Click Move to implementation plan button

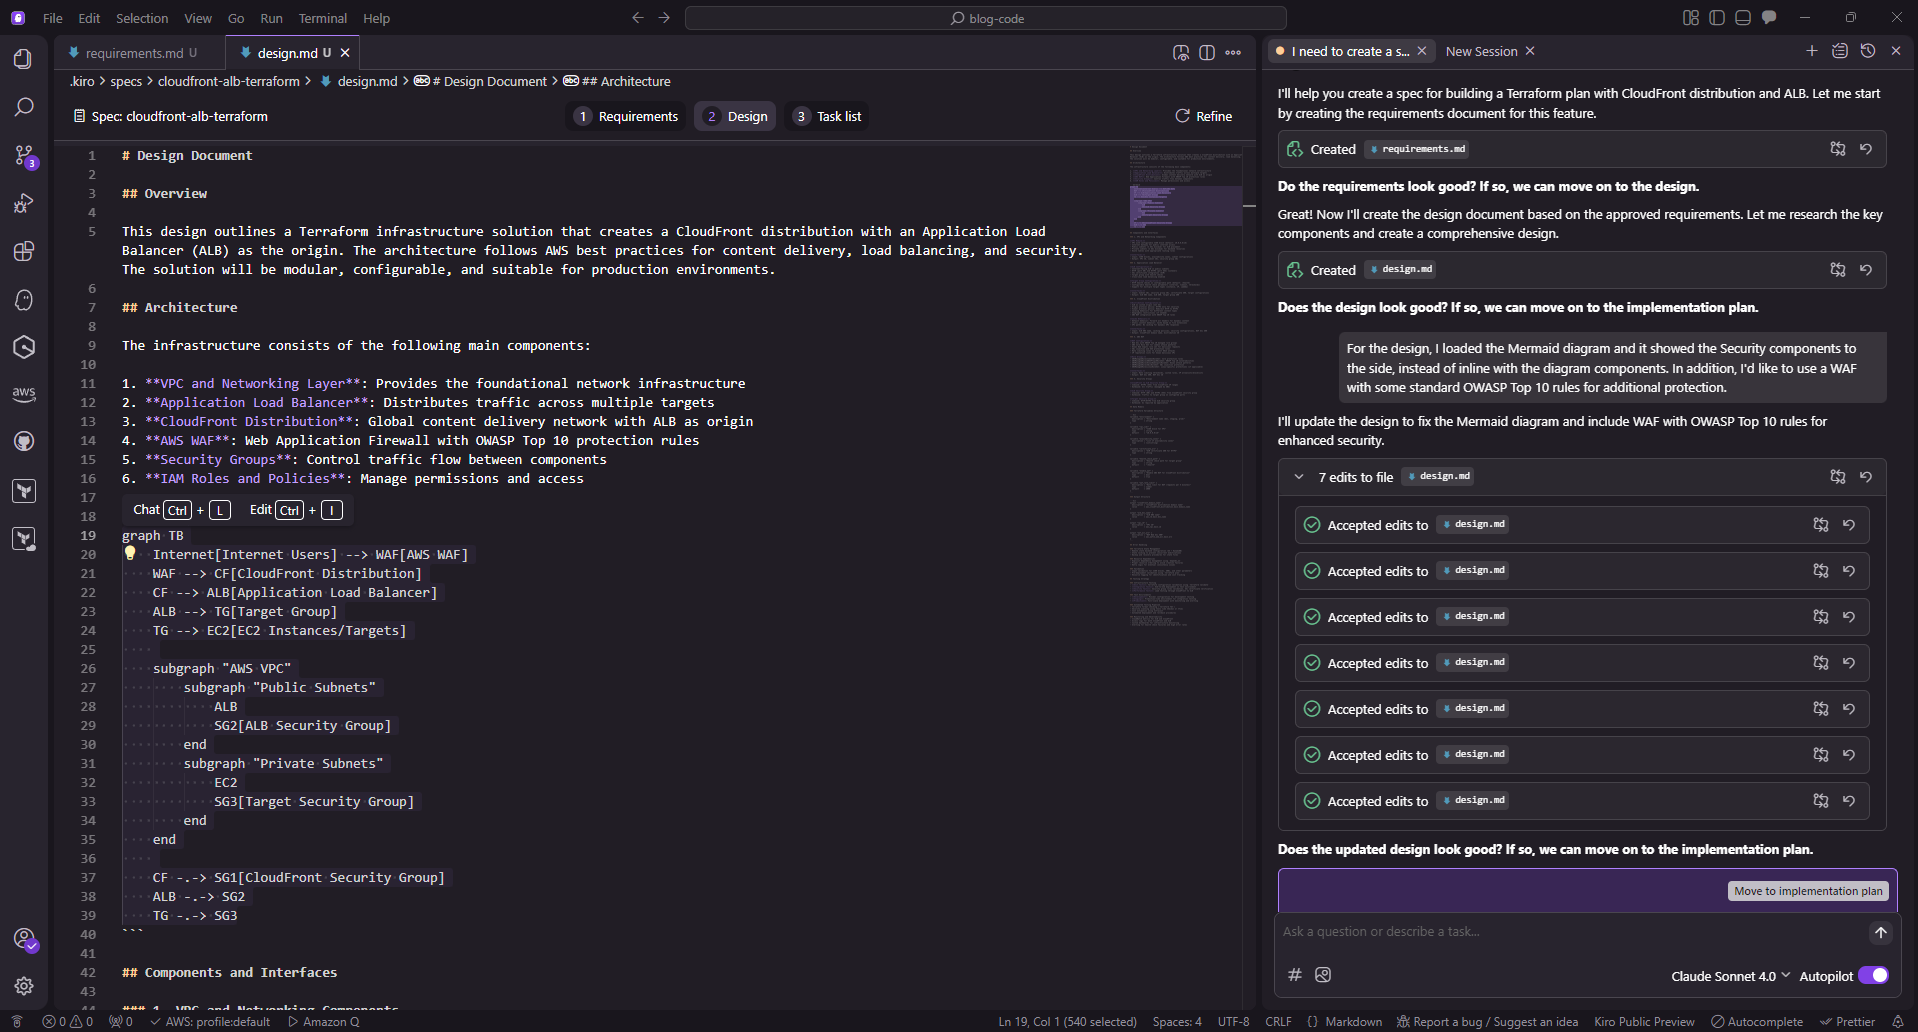[x=1808, y=891]
